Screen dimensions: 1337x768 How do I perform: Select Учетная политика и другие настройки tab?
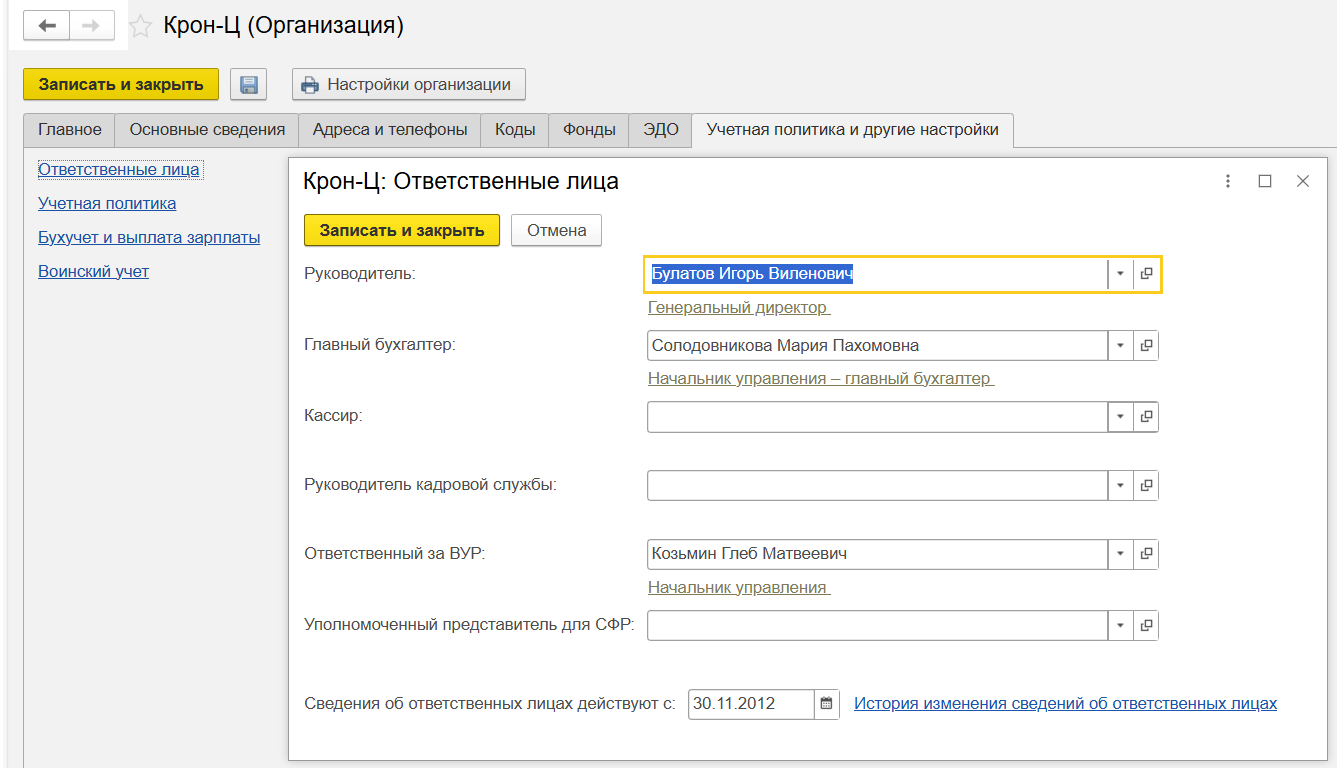click(x=852, y=129)
